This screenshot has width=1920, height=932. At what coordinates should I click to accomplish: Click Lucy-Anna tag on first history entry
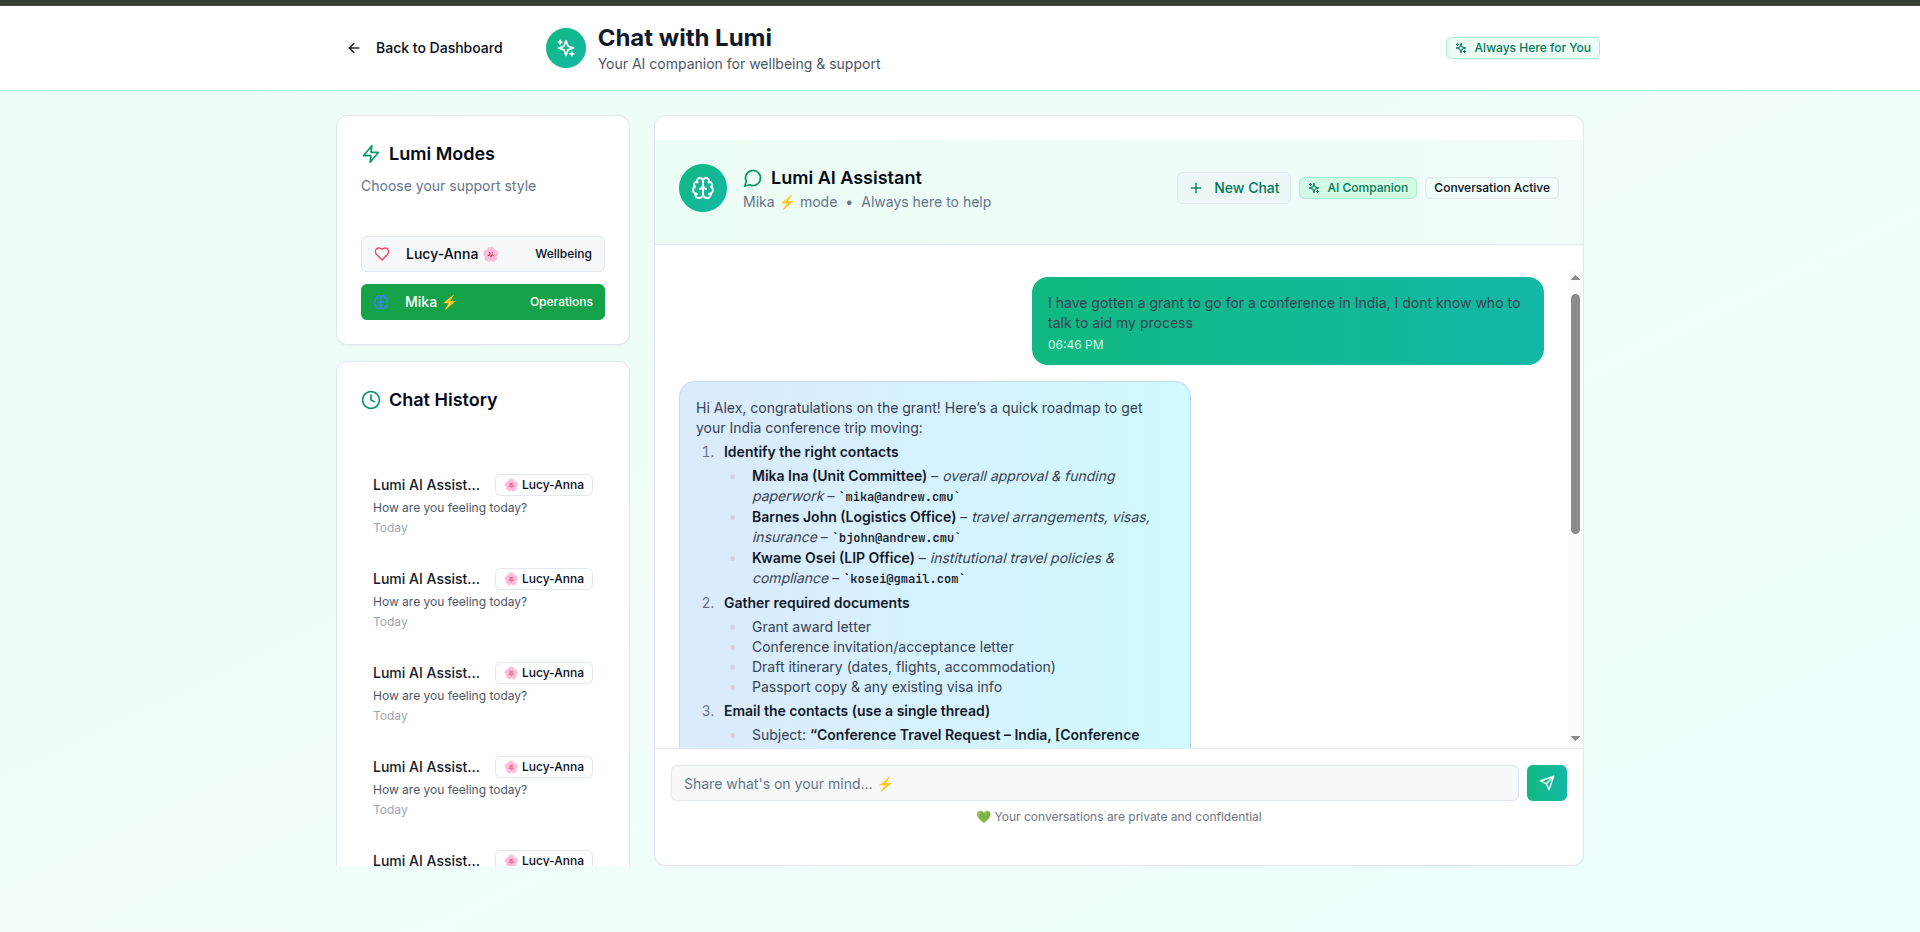coord(544,485)
